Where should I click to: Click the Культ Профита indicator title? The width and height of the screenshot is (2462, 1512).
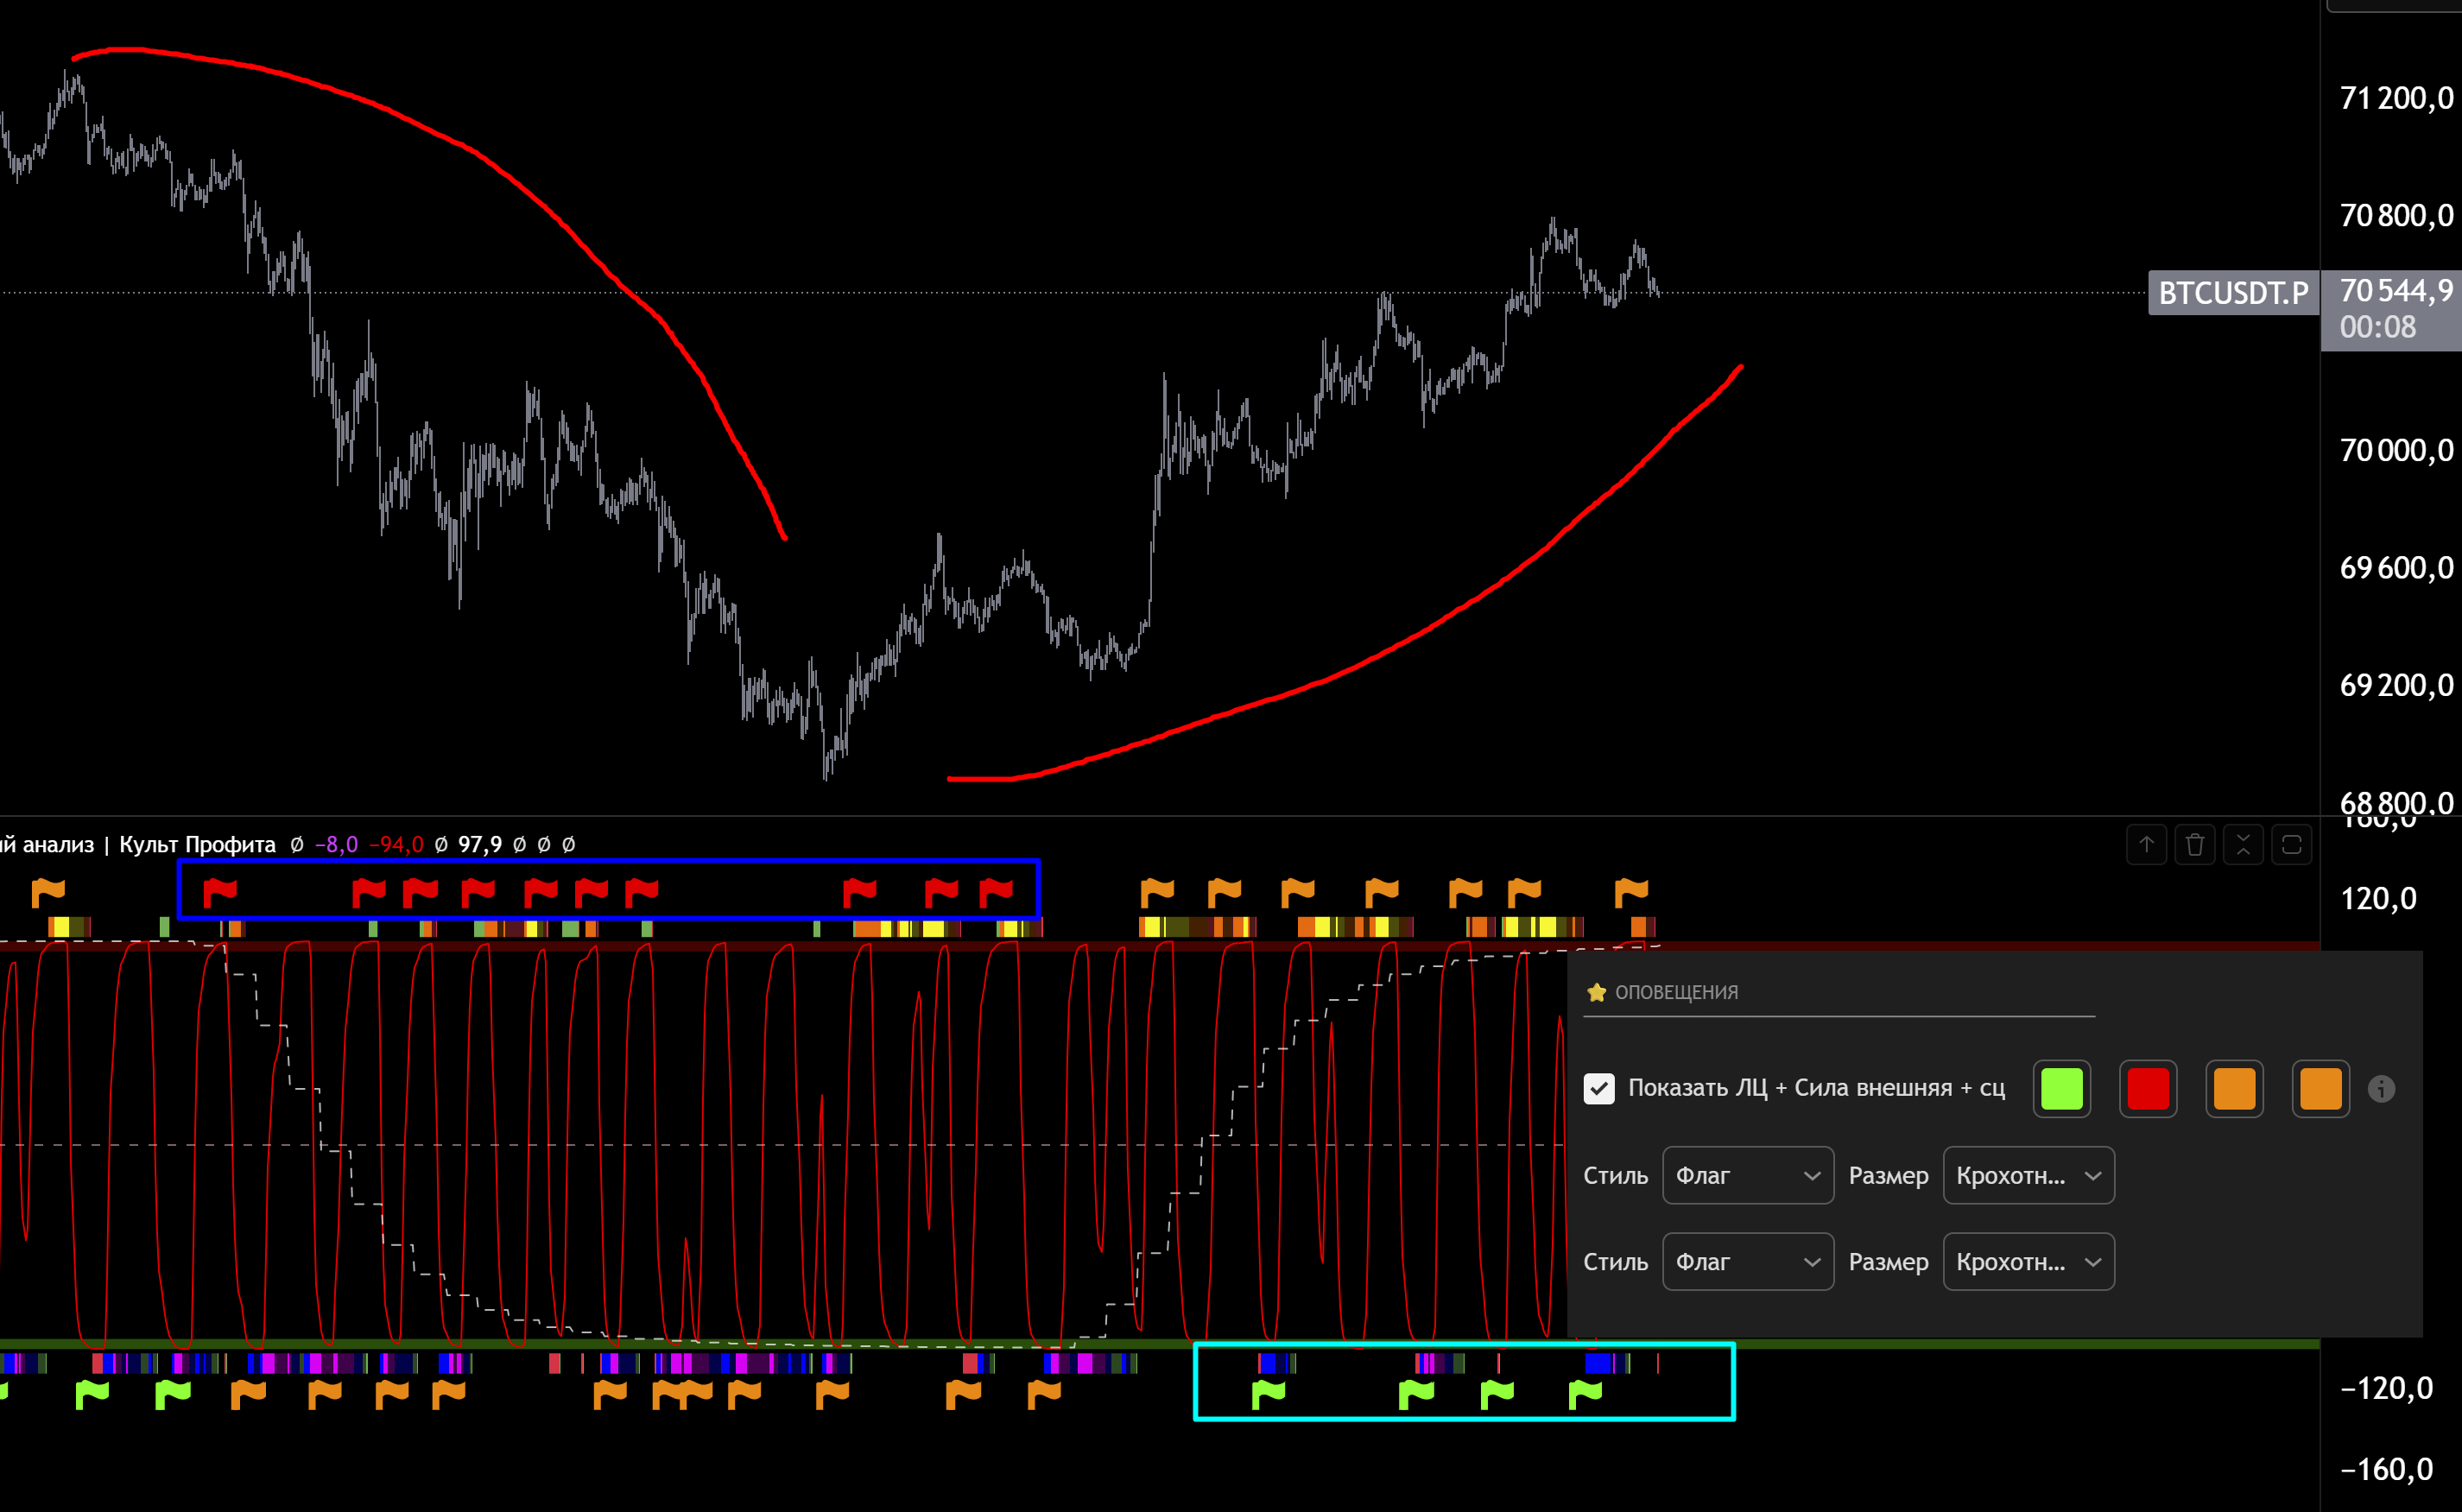(x=197, y=844)
